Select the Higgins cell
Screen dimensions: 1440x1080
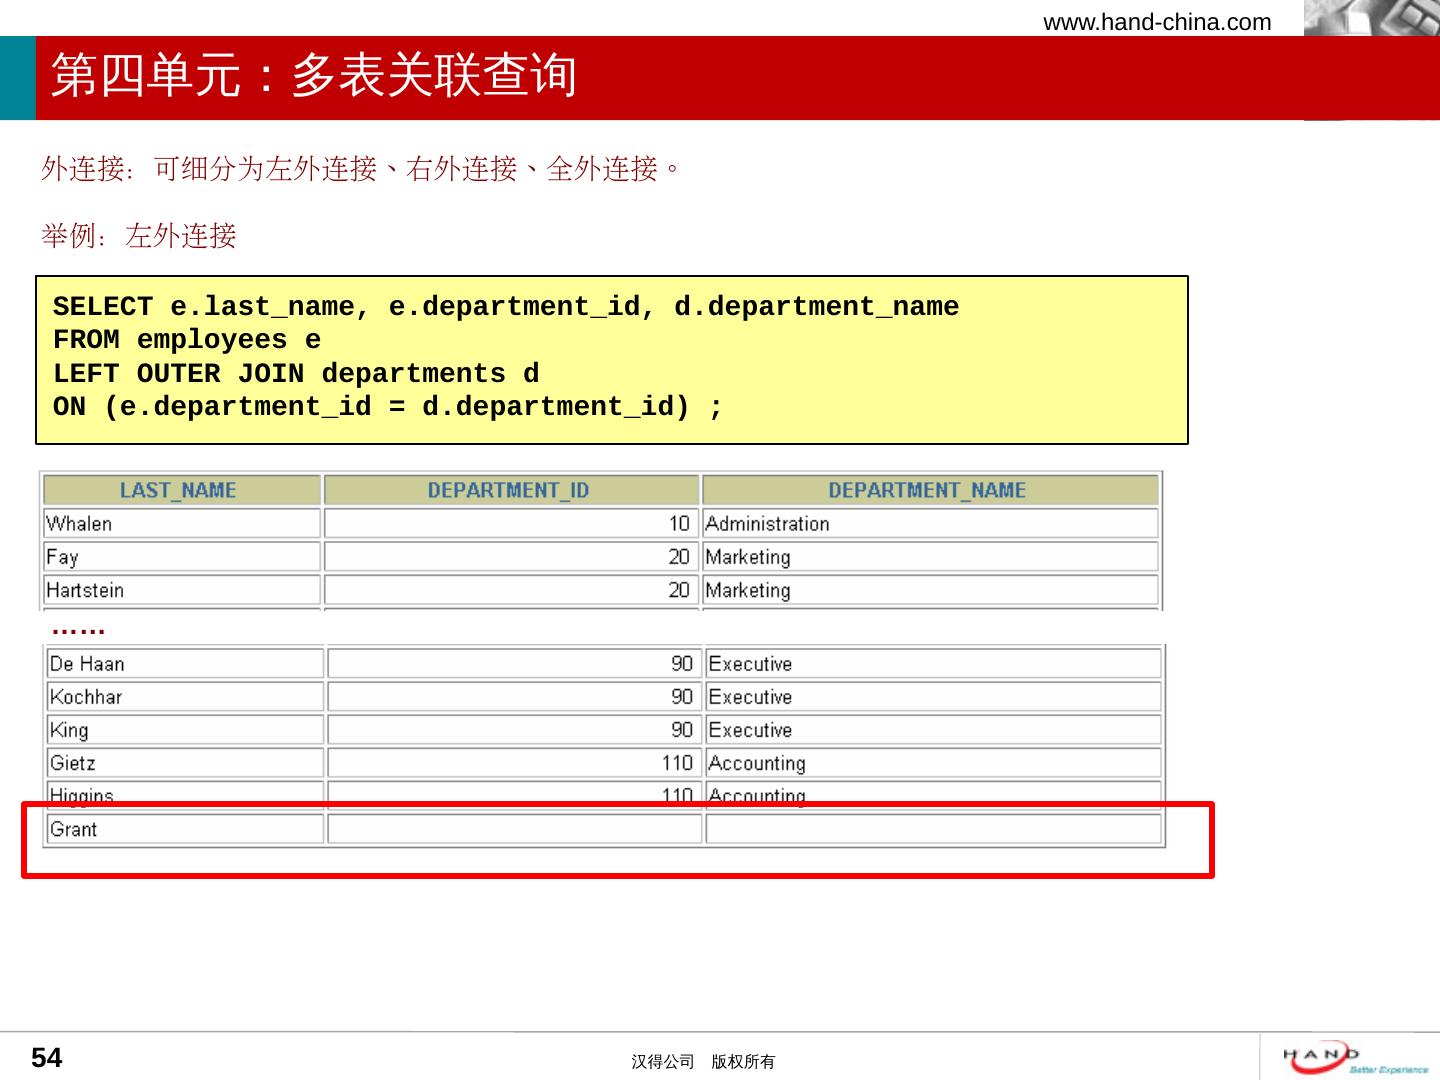click(x=185, y=794)
